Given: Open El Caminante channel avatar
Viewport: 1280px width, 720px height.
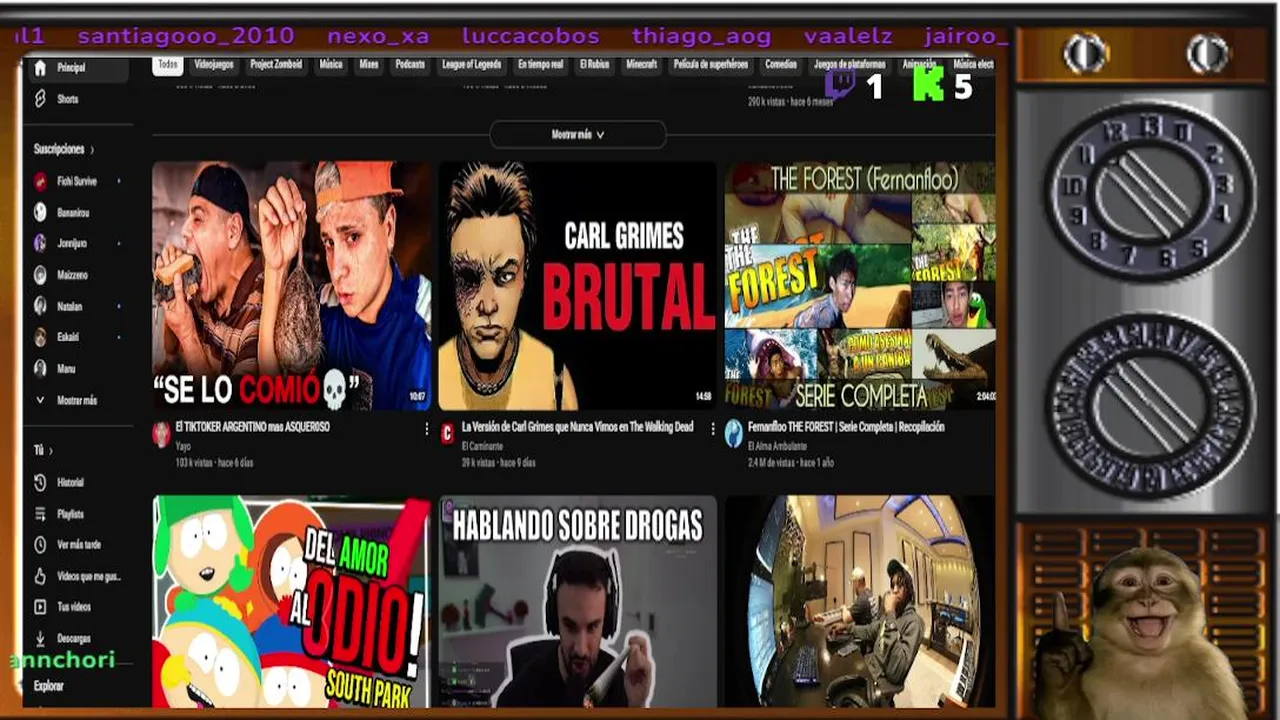Looking at the screenshot, I should [x=448, y=433].
